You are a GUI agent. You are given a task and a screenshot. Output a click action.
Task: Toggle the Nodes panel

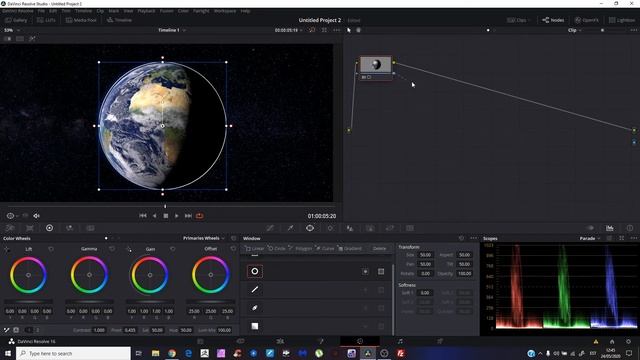553,20
